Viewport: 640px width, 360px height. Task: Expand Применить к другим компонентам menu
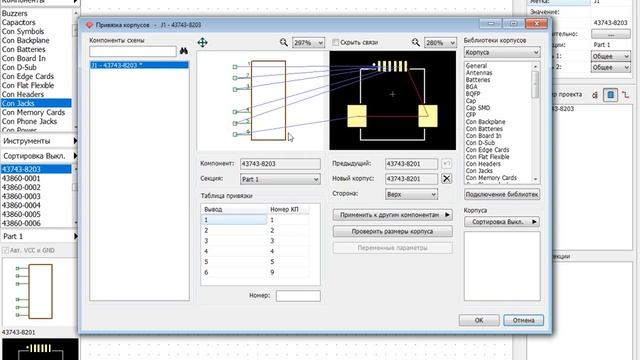[x=392, y=215]
